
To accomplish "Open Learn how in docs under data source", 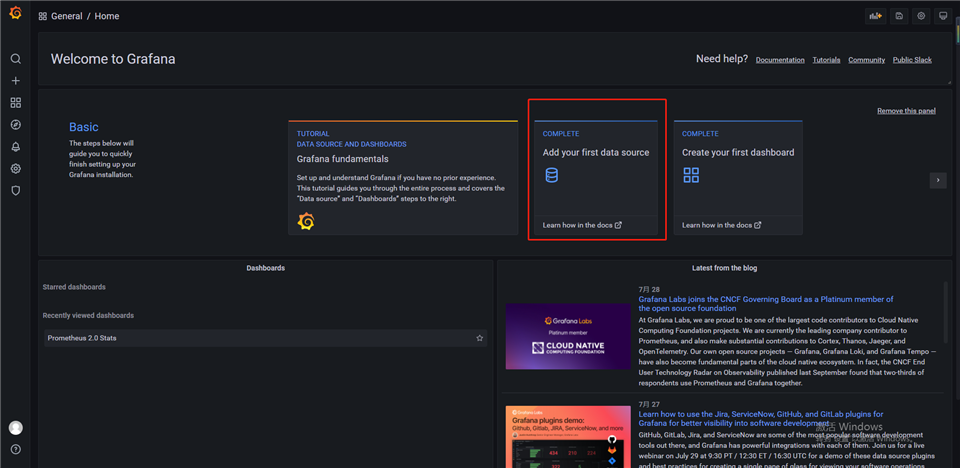I will (x=582, y=225).
